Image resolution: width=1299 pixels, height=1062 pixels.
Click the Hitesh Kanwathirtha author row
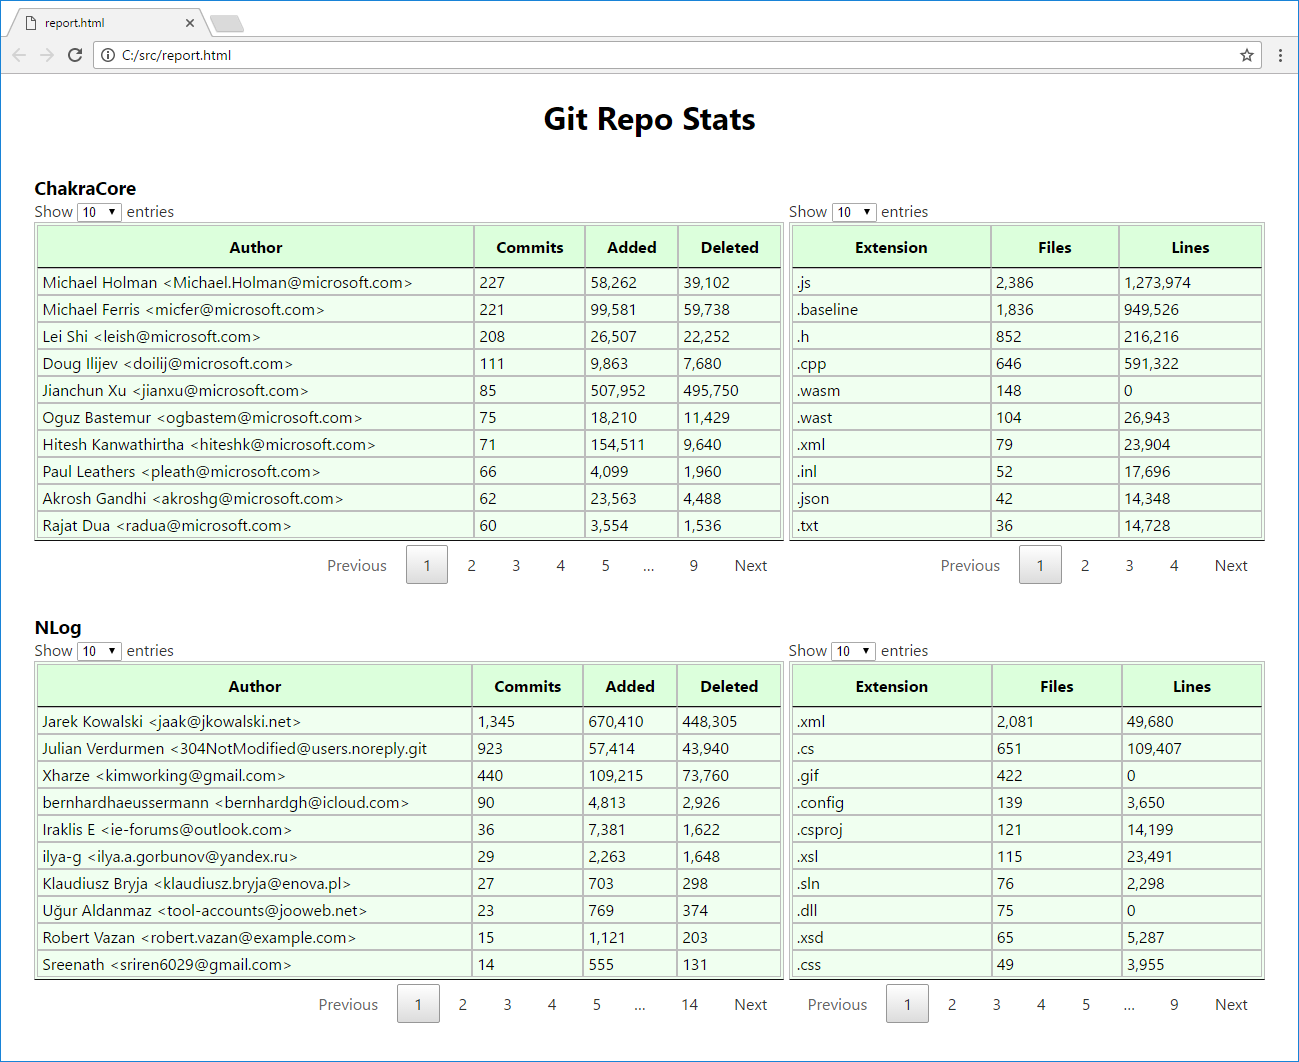[x=409, y=444]
